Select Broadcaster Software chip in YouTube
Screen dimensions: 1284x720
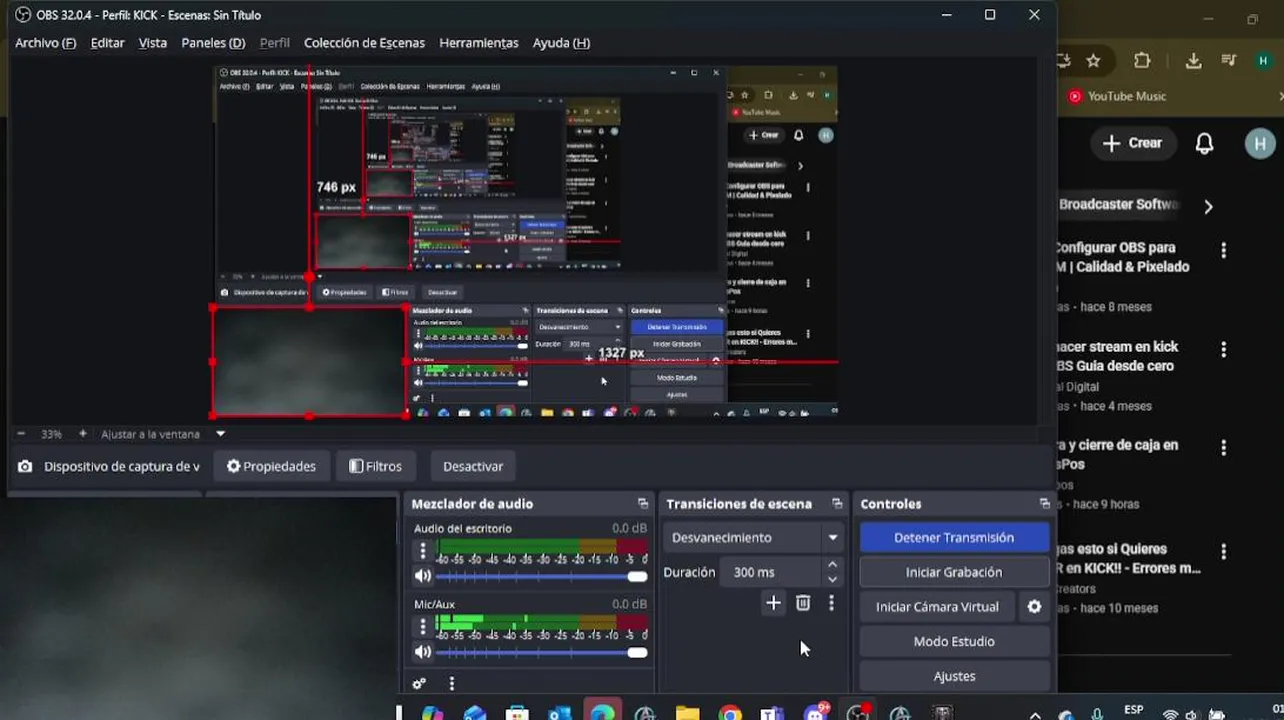(1118, 204)
